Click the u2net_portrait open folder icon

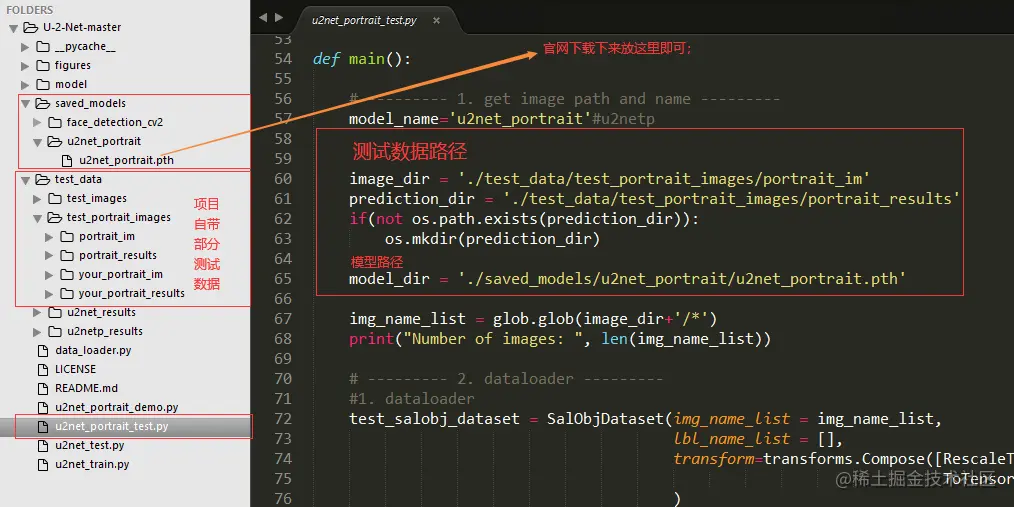pos(55,142)
